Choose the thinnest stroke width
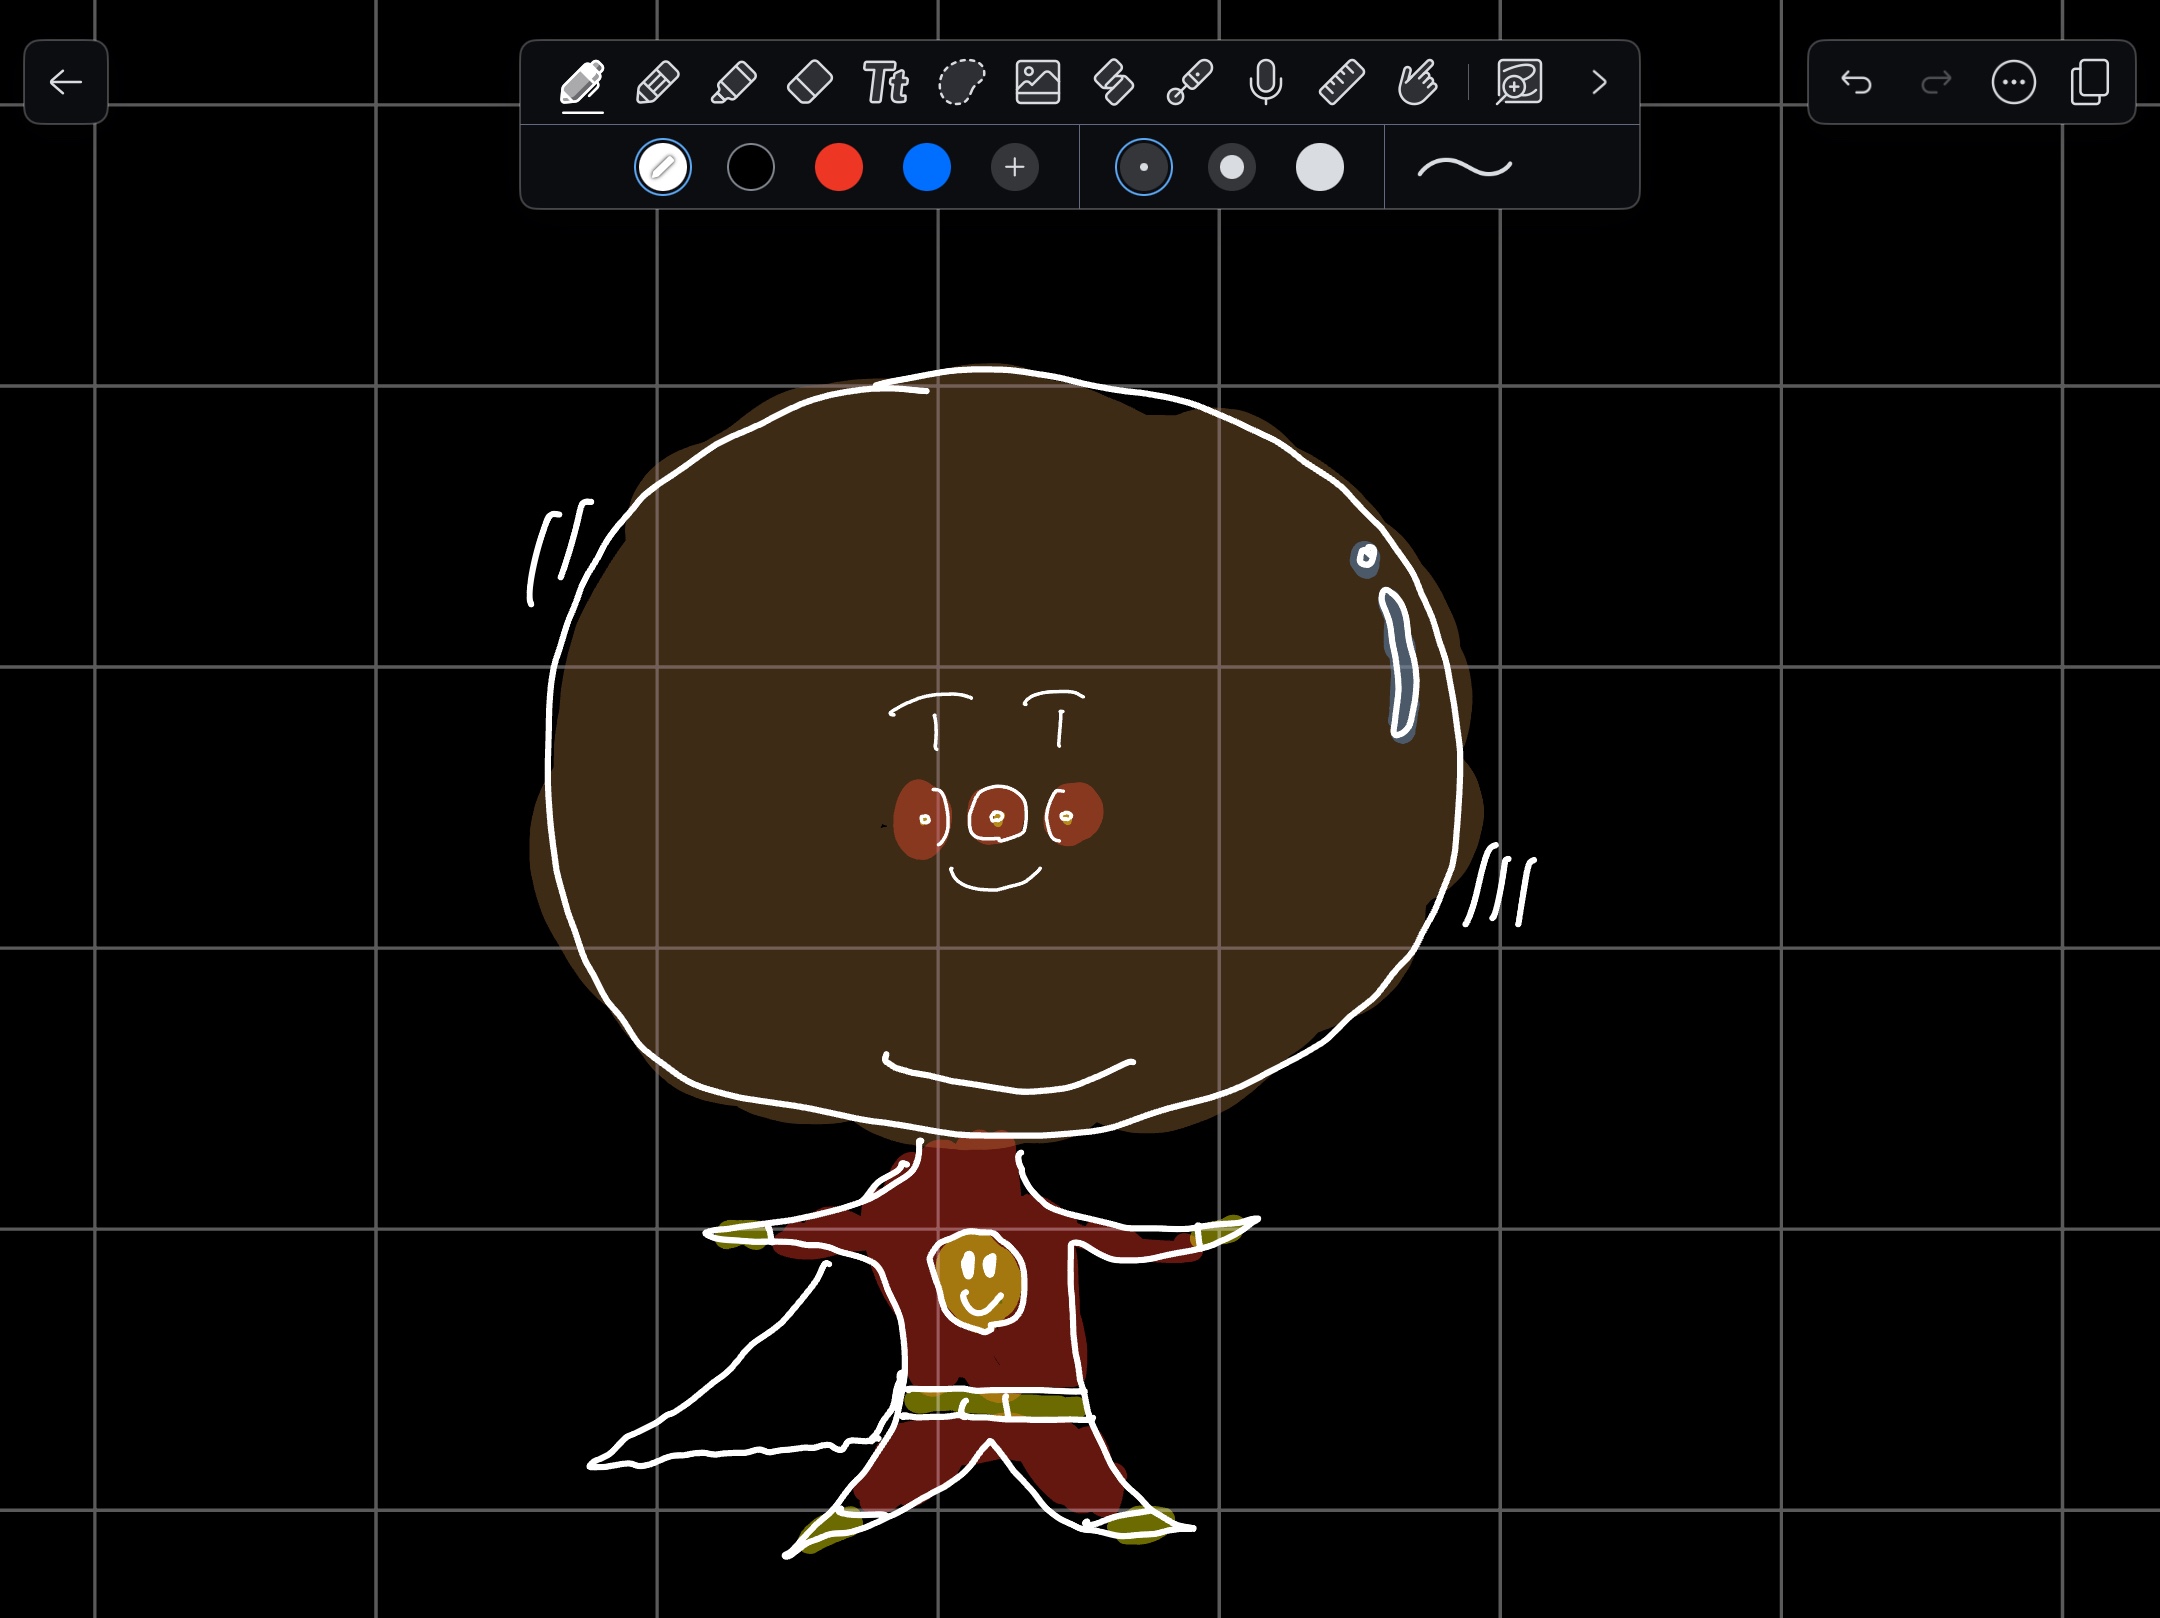This screenshot has width=2160, height=1618. click(1144, 167)
